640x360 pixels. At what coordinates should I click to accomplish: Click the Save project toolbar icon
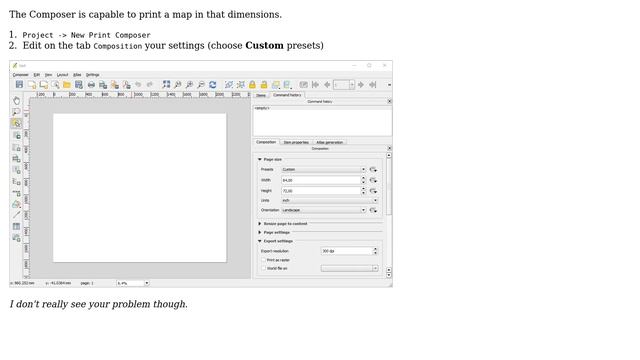(19, 84)
